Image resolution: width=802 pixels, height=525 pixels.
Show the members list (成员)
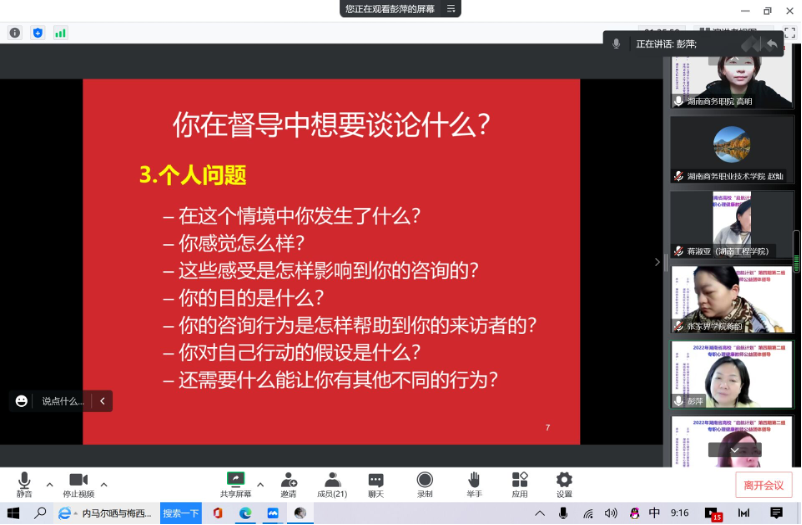(x=330, y=484)
